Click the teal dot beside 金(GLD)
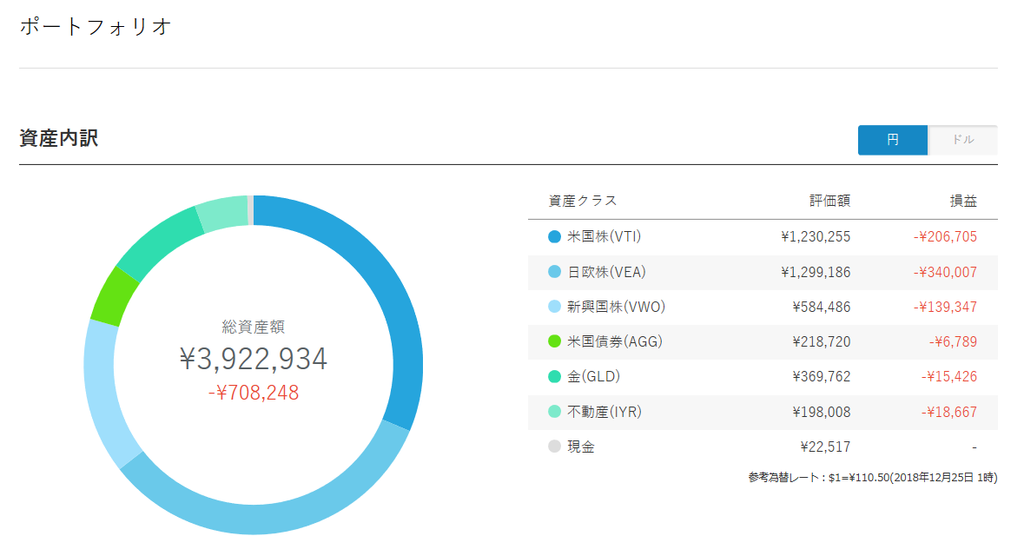This screenshot has height=536, width=1024. 554,377
